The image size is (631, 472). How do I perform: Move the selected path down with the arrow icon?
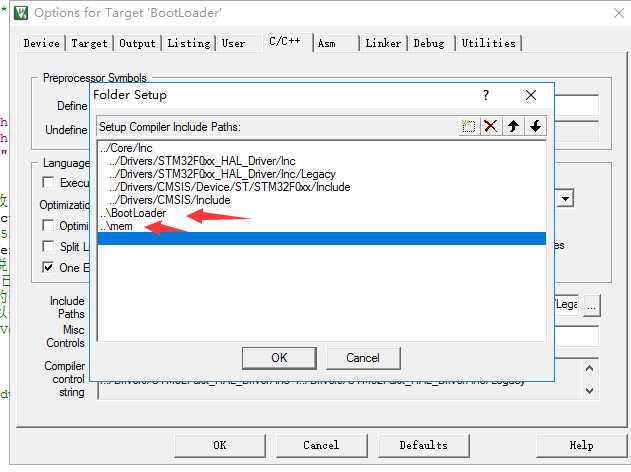tap(535, 127)
